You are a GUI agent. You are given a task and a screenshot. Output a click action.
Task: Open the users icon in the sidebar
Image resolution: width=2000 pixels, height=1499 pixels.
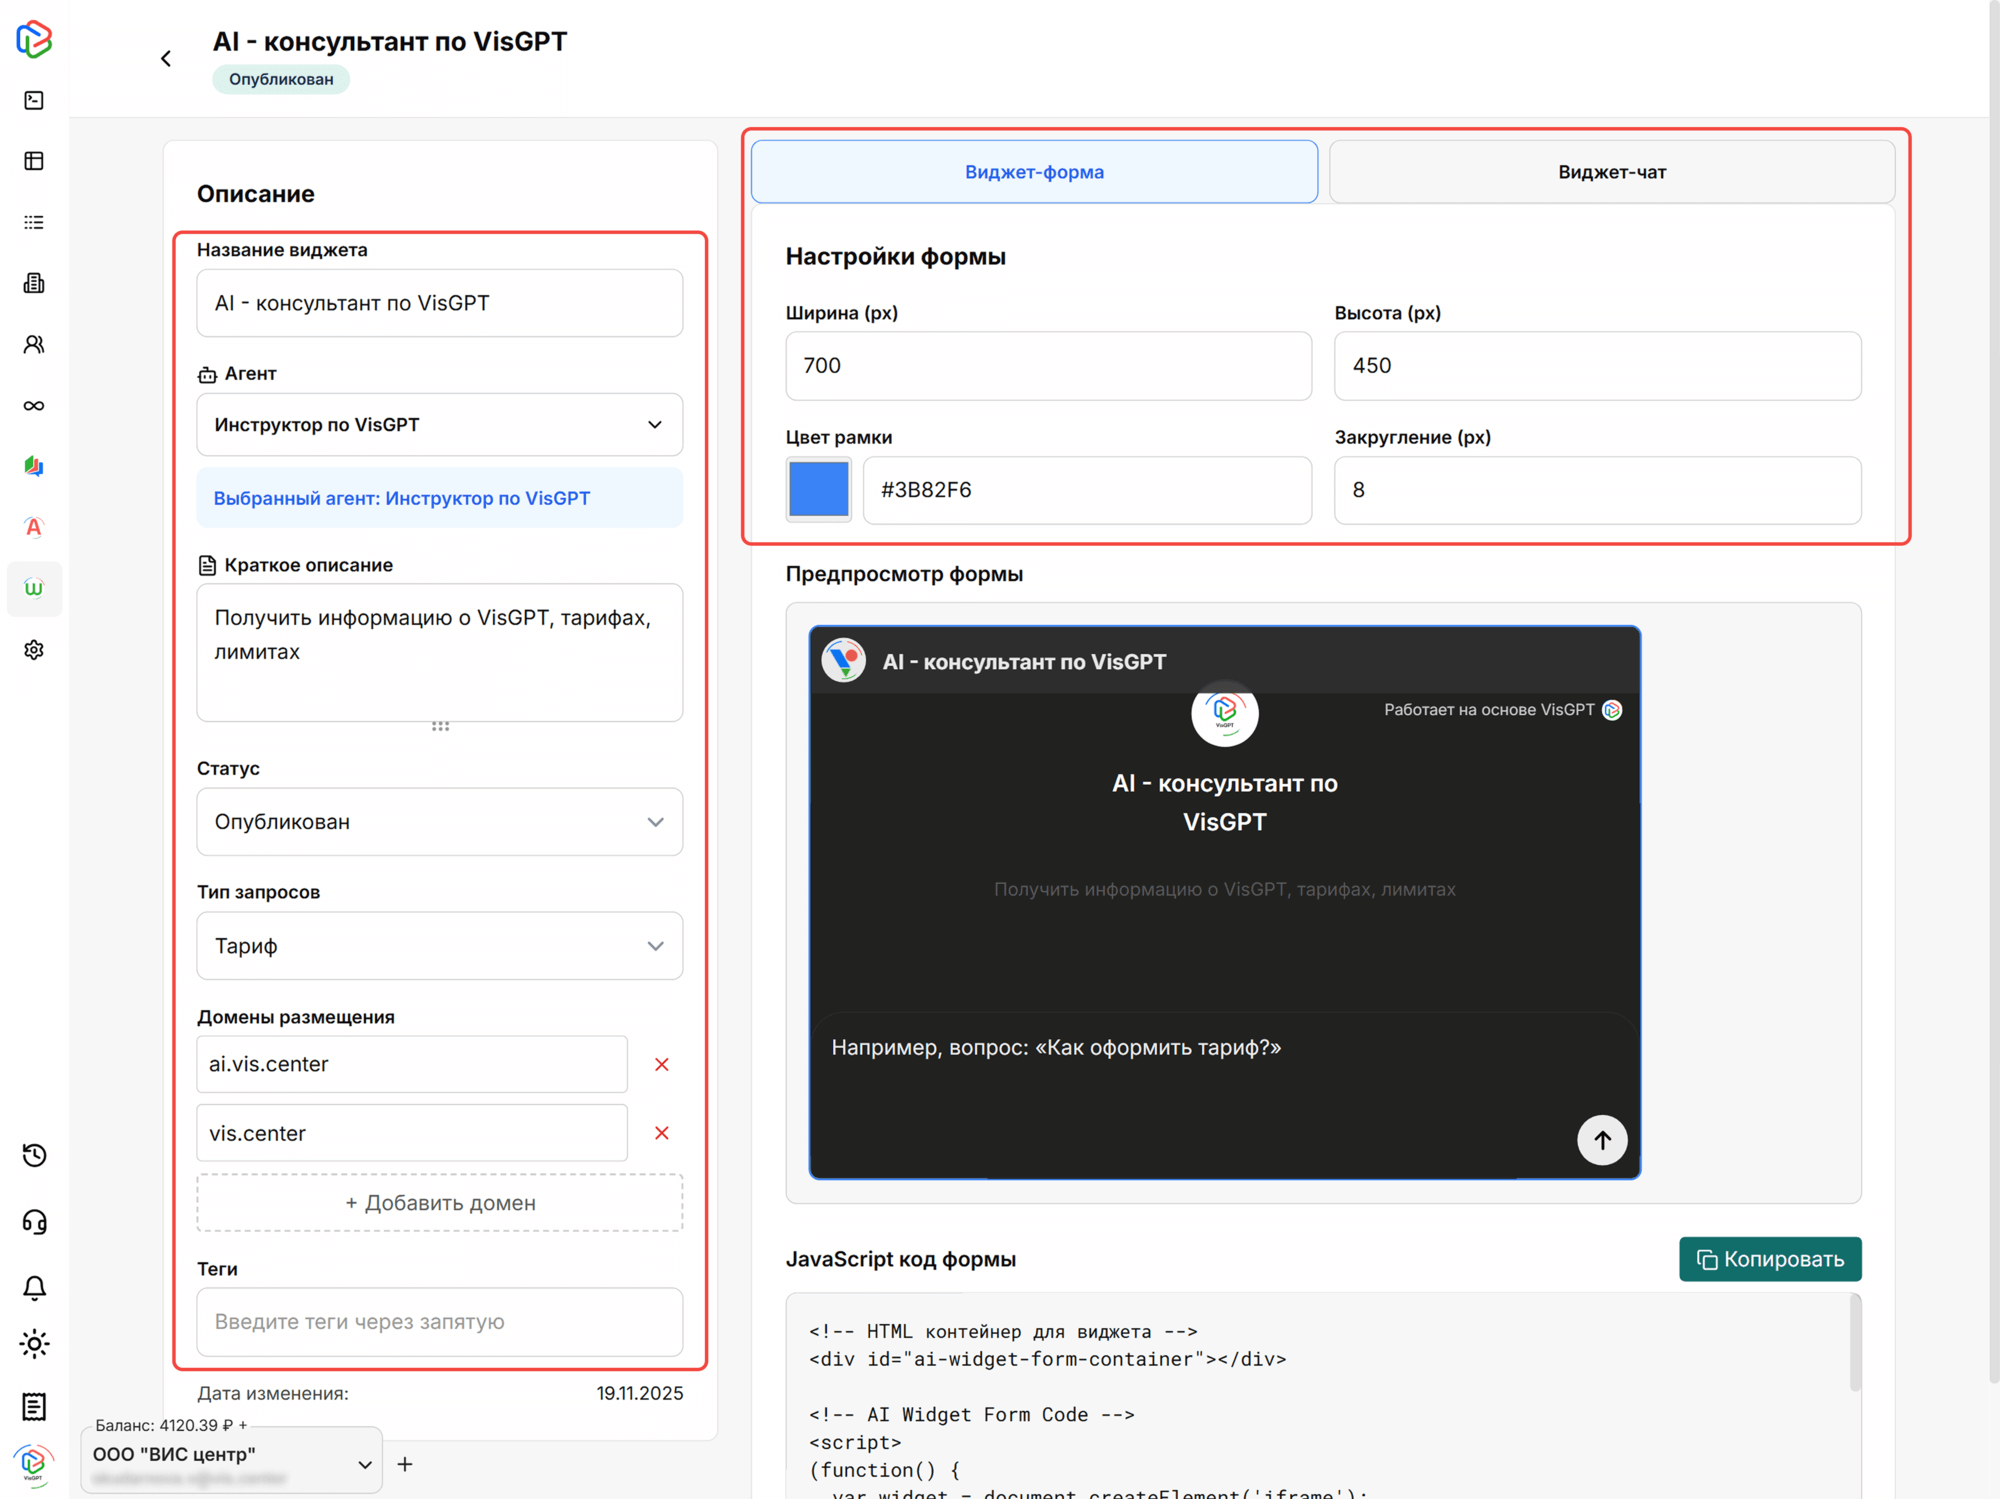pyautogui.click(x=34, y=345)
